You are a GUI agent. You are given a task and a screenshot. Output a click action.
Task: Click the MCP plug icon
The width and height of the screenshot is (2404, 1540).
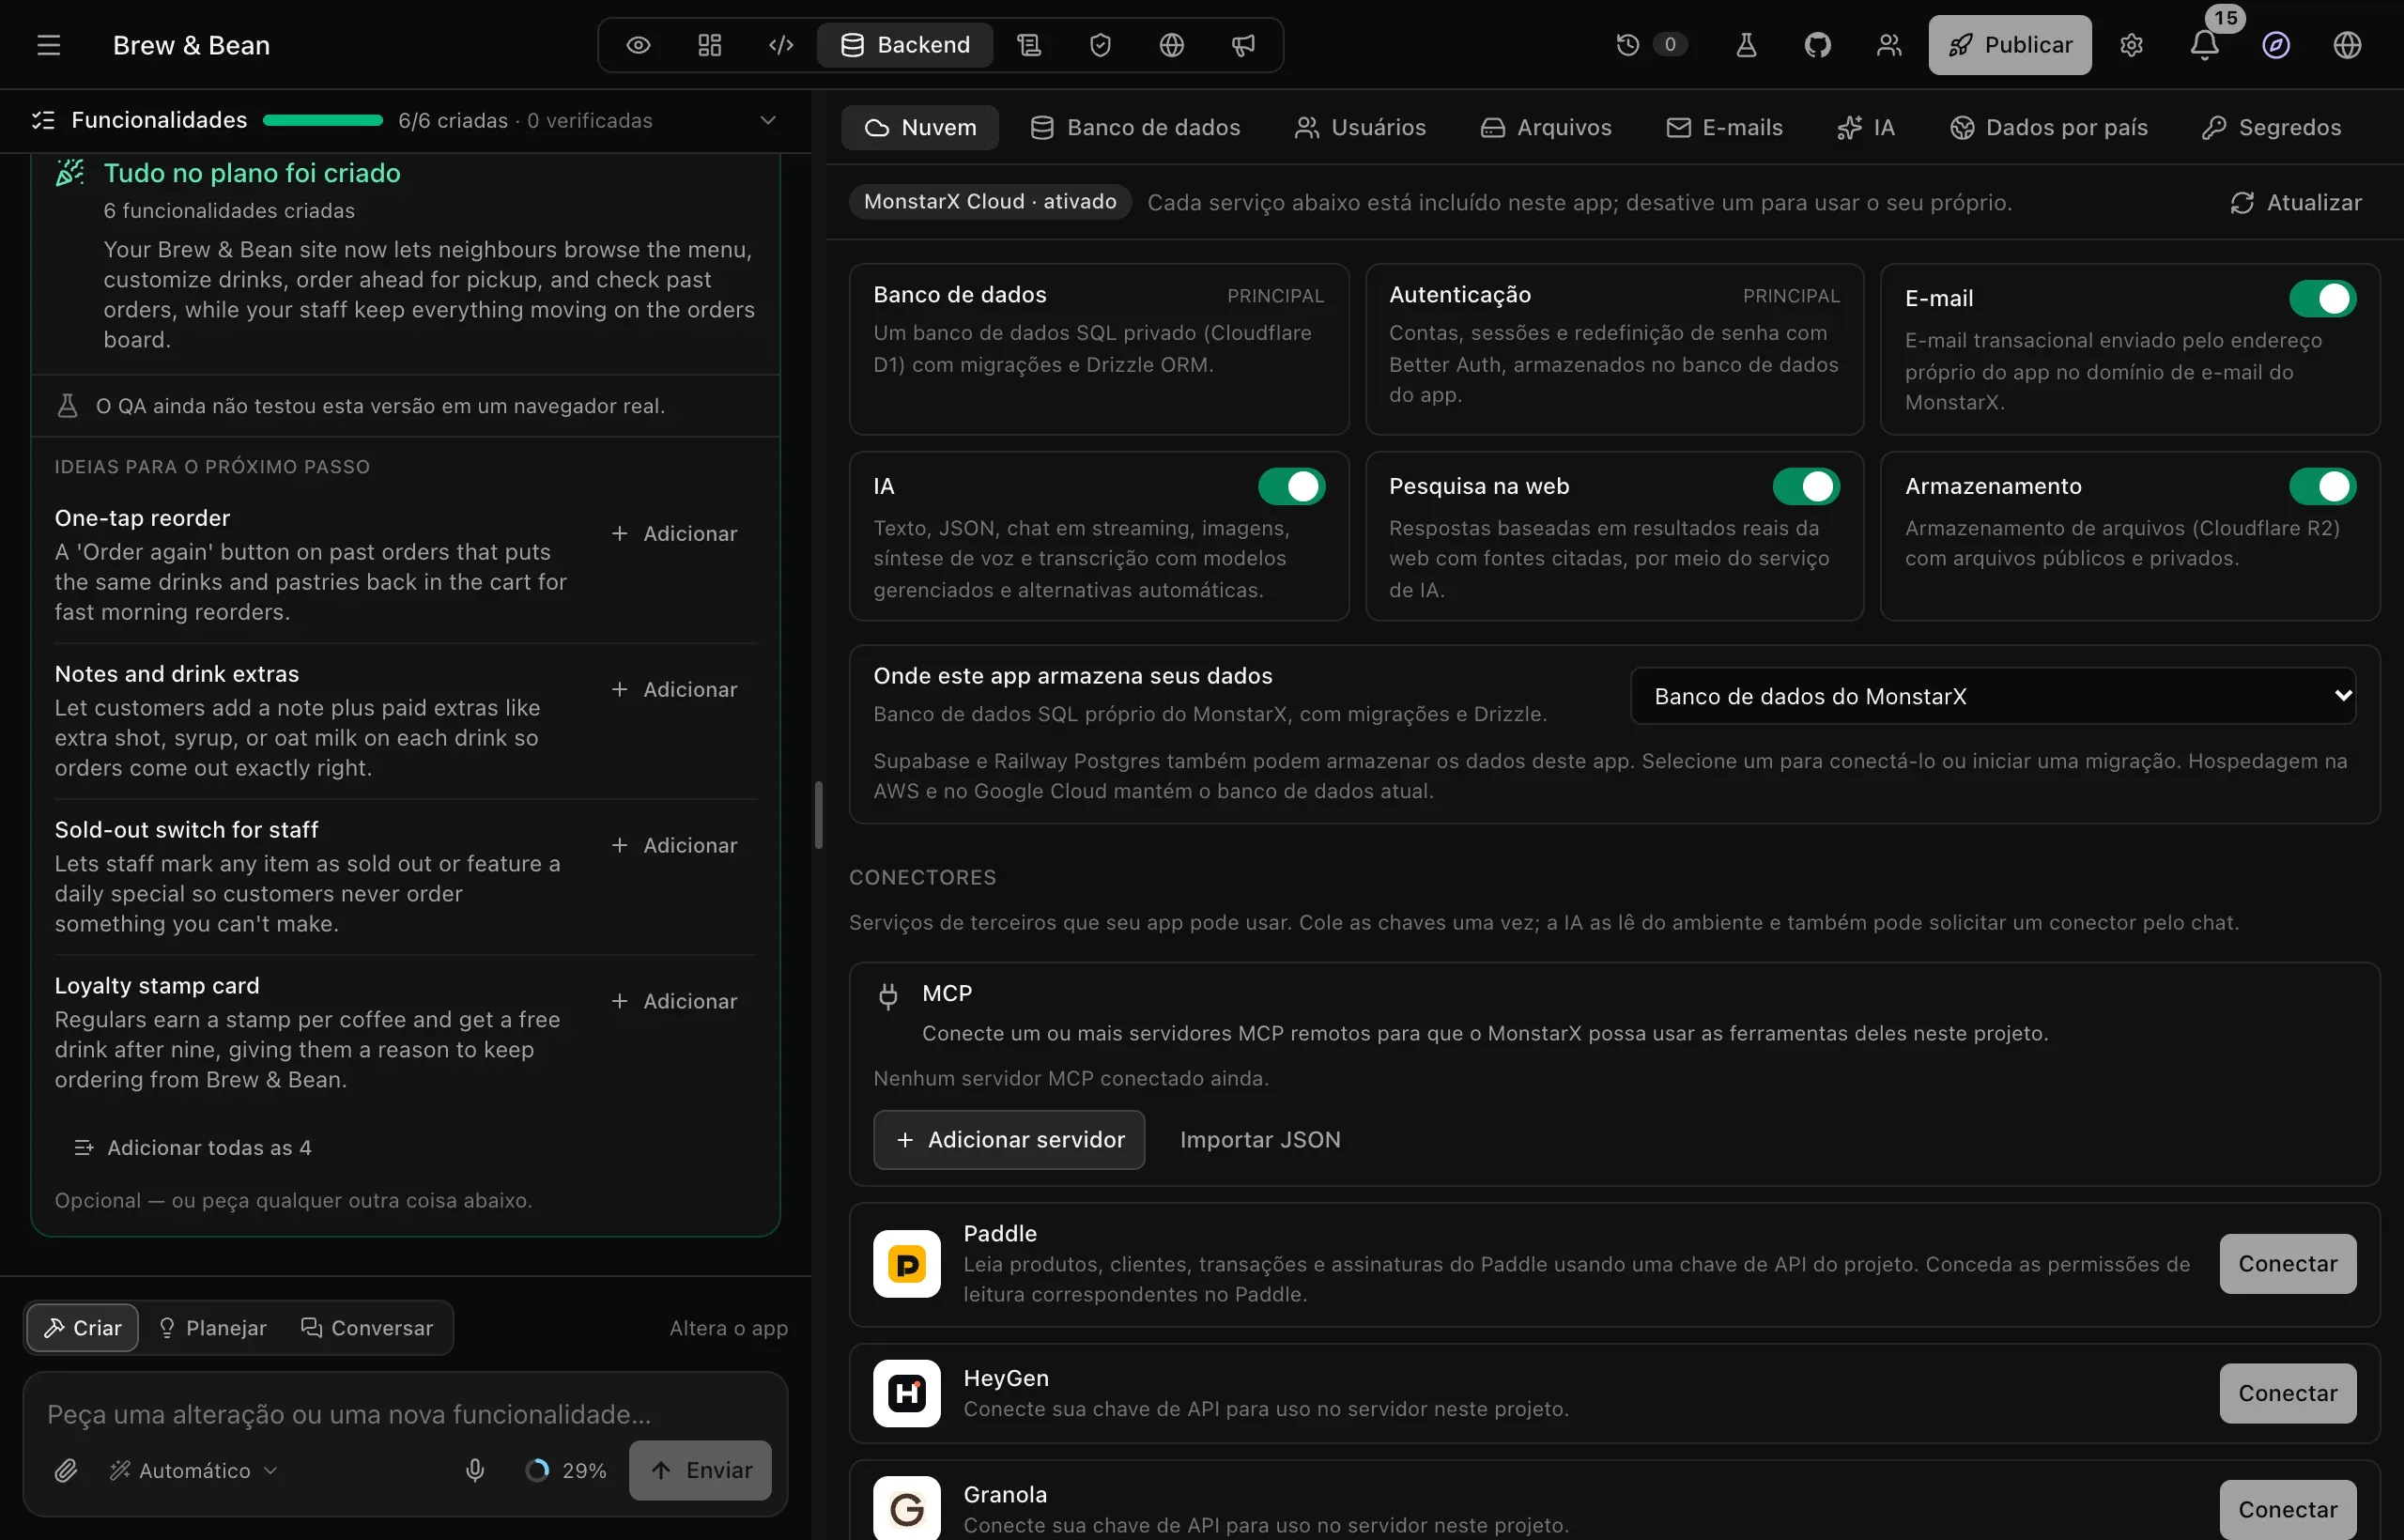(888, 996)
